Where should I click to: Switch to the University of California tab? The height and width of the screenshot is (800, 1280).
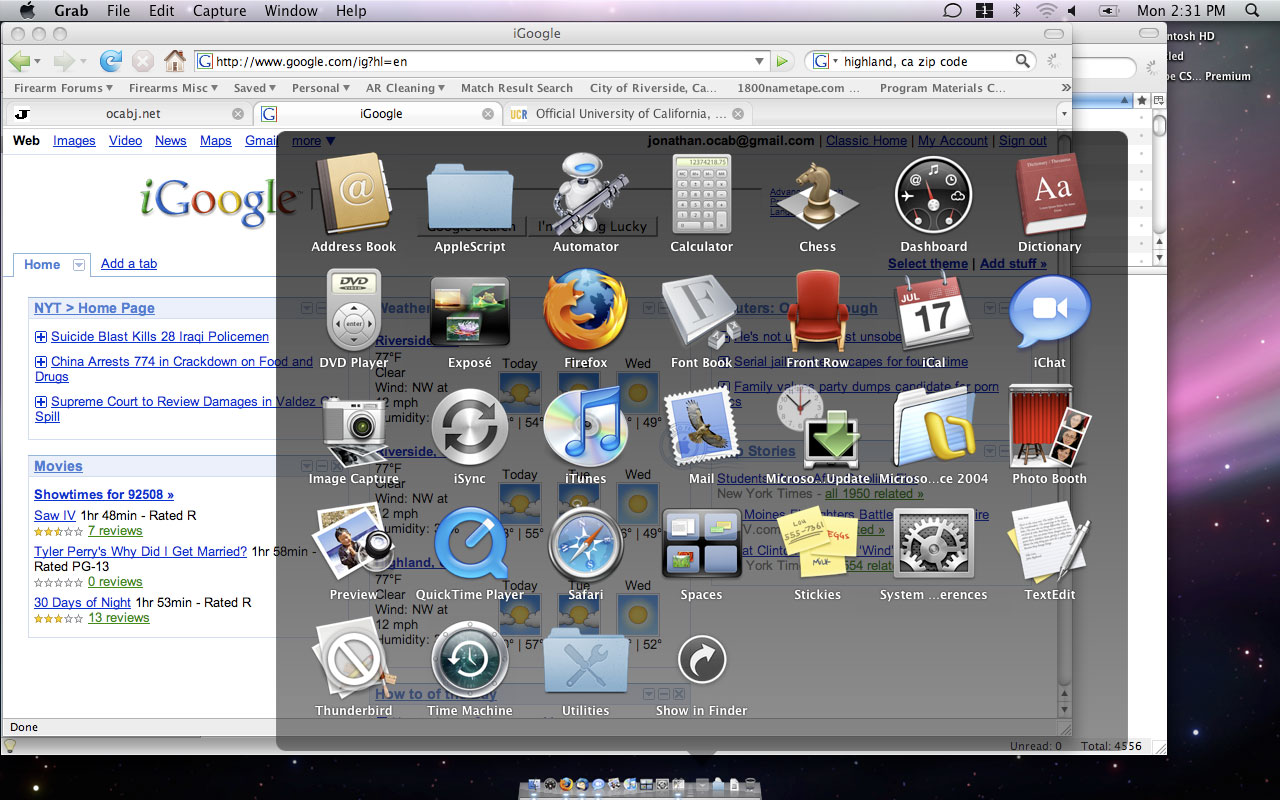coord(628,113)
